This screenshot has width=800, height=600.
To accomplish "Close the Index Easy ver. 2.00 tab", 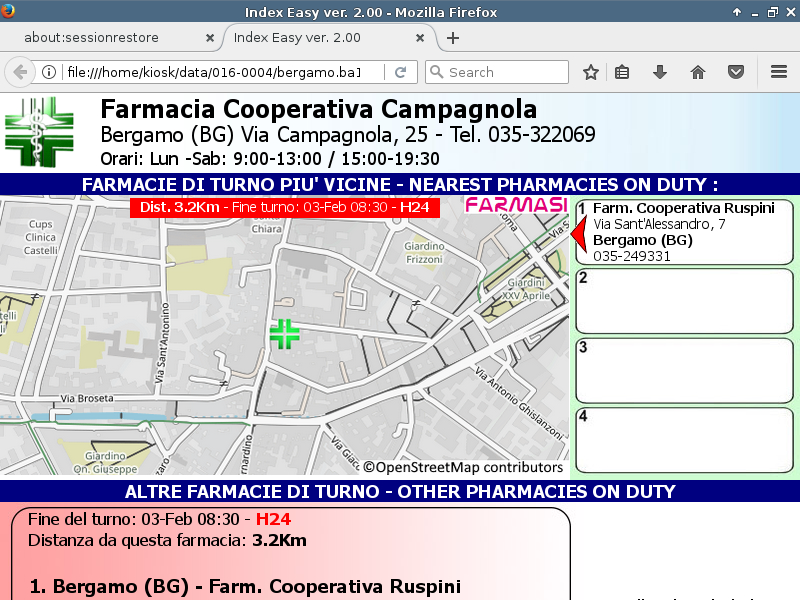I will pos(421,38).
